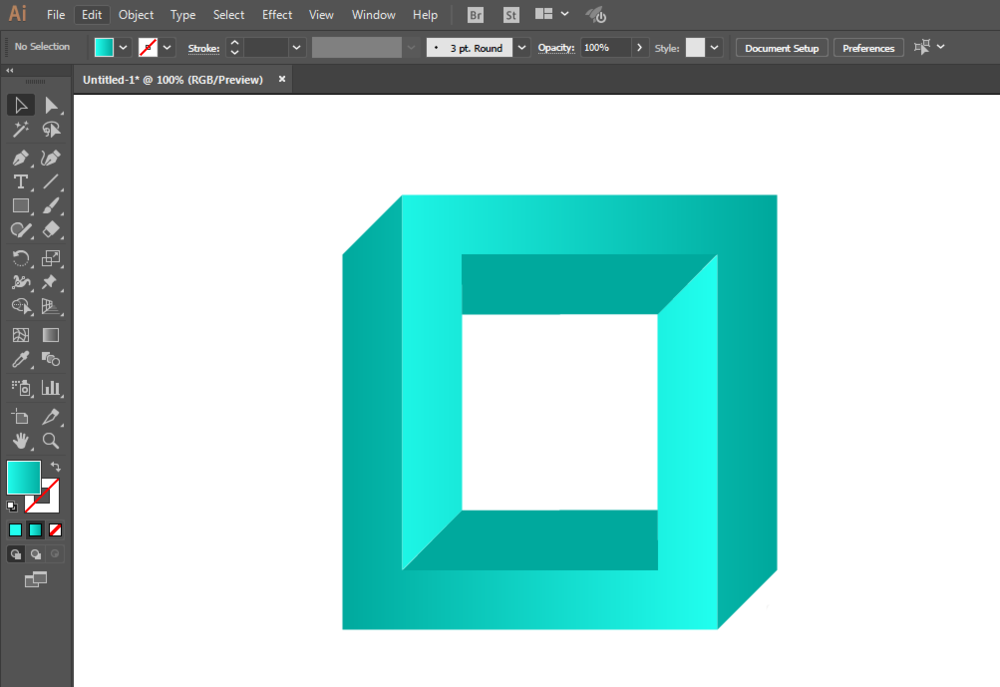1000x687 pixels.
Task: Open the Effect menu
Action: [277, 15]
